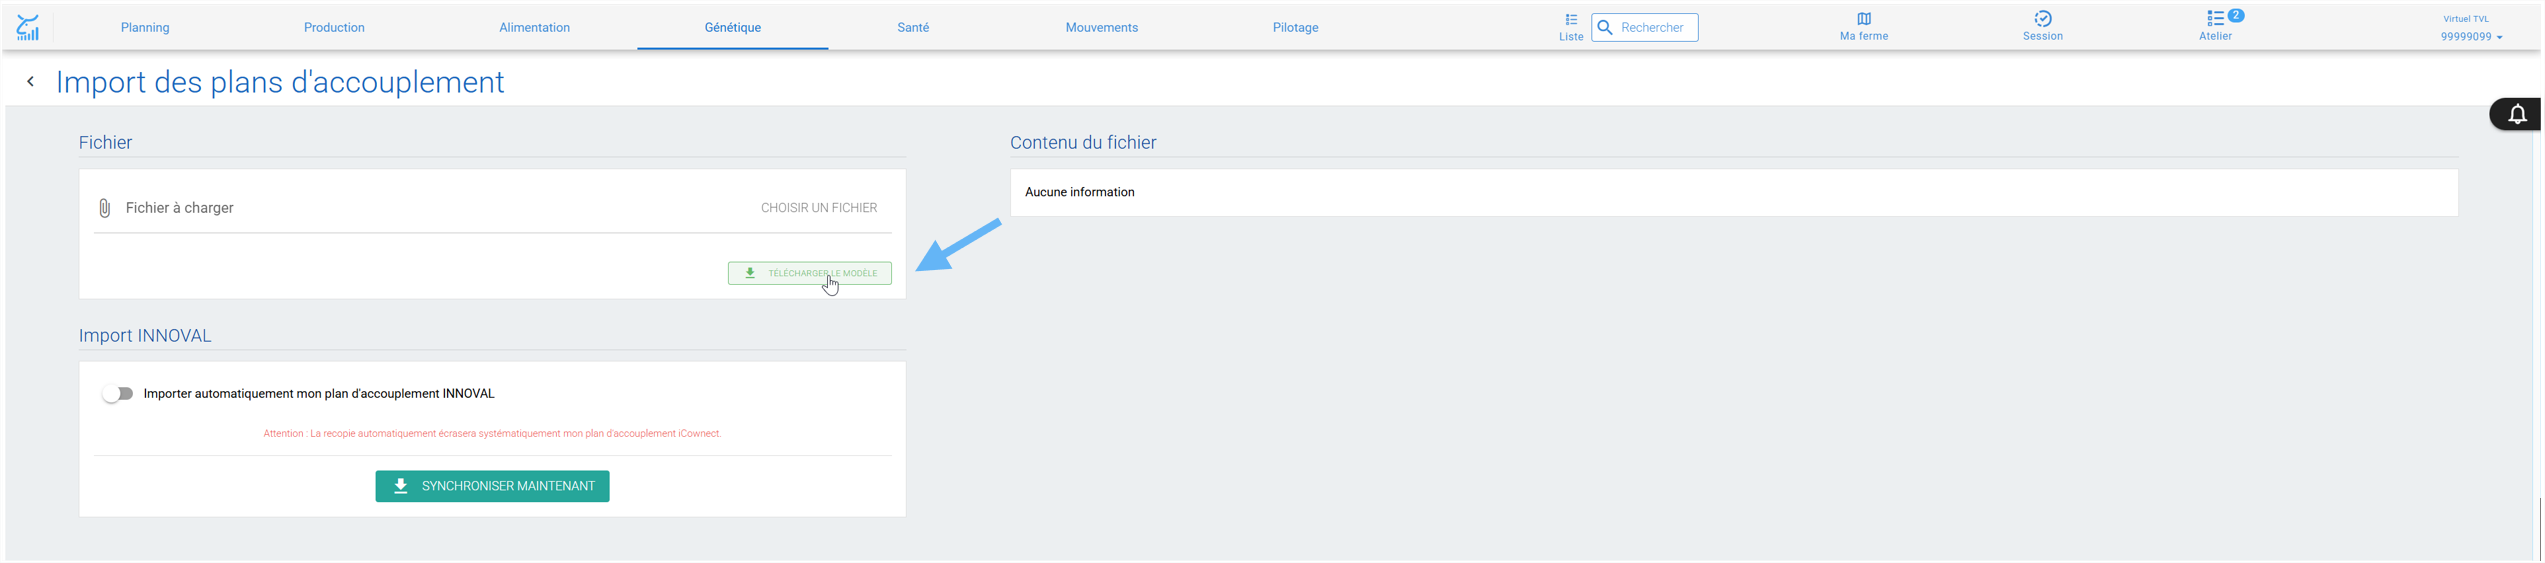The width and height of the screenshot is (2545, 563).
Task: Open the Liste view icon
Action: pyautogui.click(x=1571, y=20)
